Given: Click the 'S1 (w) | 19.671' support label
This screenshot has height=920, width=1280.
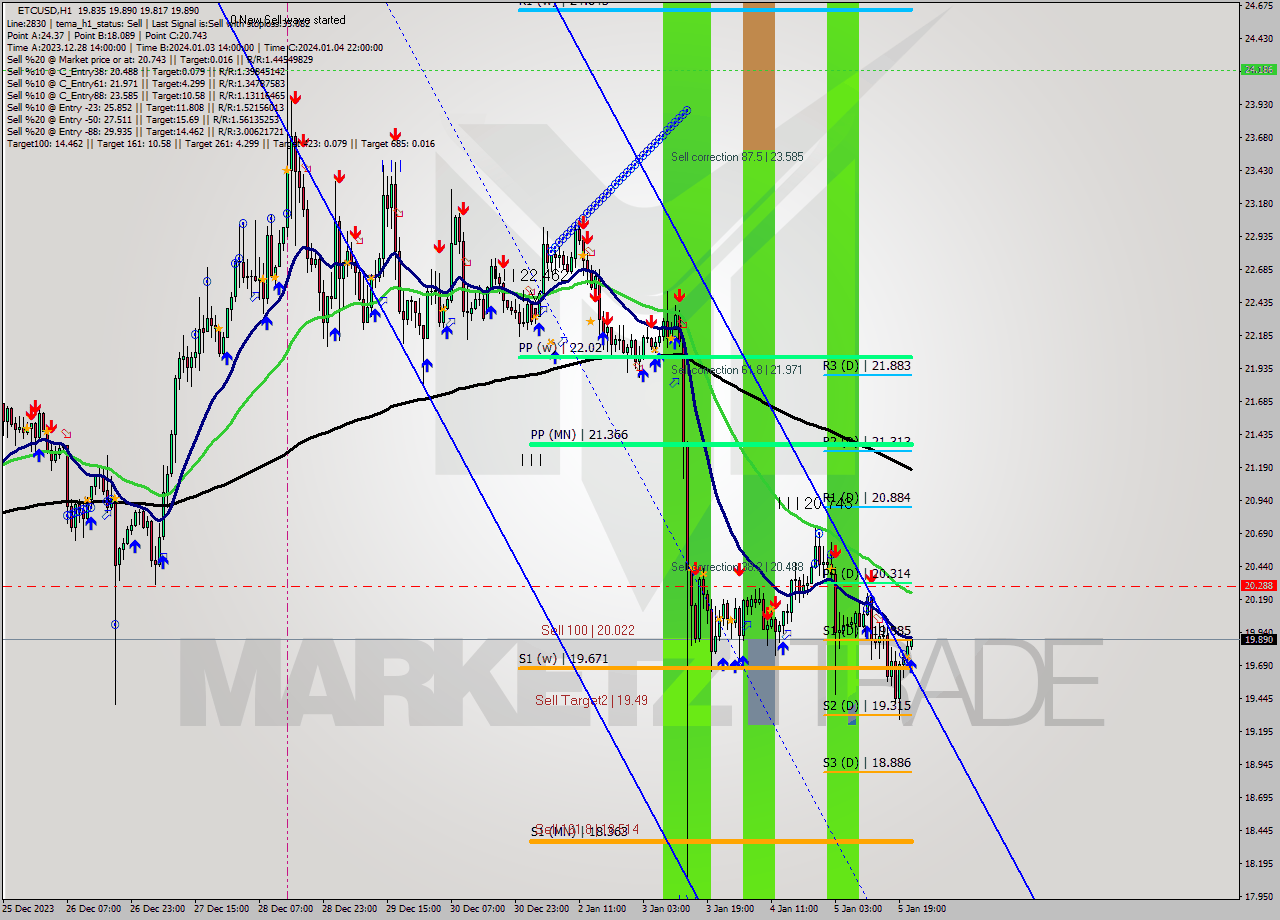Looking at the screenshot, I should click(x=564, y=659).
